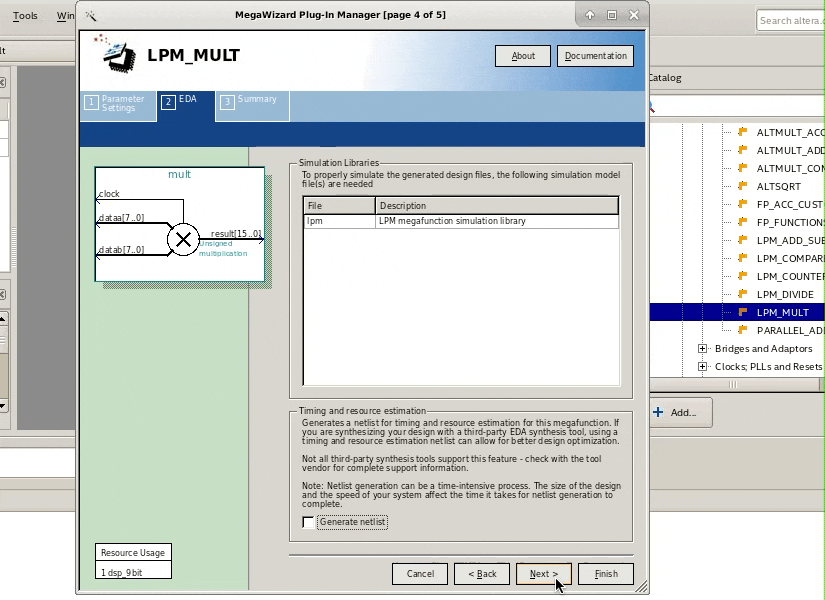Click the plus icon on Add button
Viewport: 825px width, 600px height.
(658, 412)
